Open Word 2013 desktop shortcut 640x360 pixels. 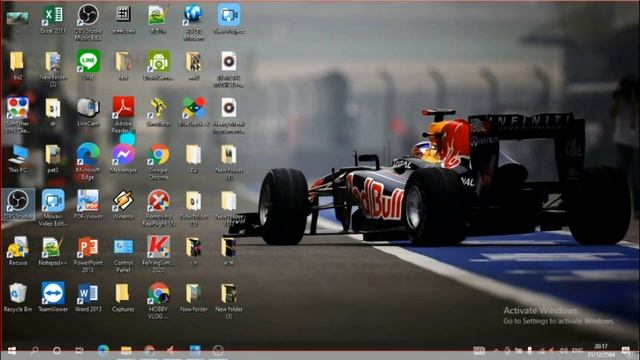click(x=88, y=298)
